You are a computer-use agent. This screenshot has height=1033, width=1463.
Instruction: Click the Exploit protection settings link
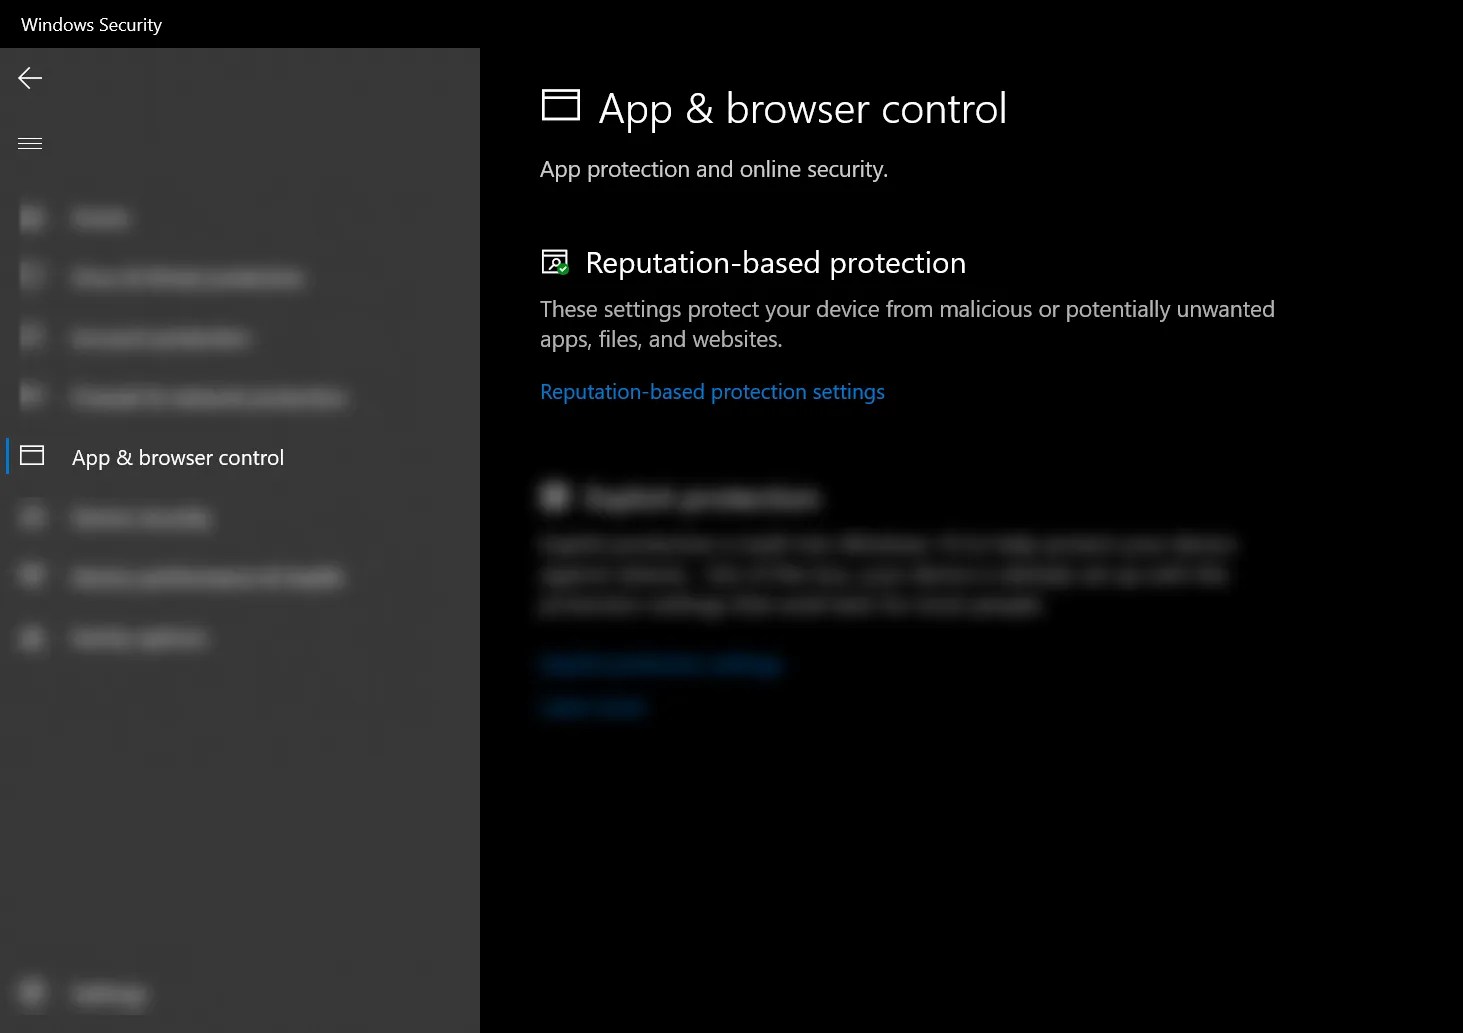pos(660,664)
